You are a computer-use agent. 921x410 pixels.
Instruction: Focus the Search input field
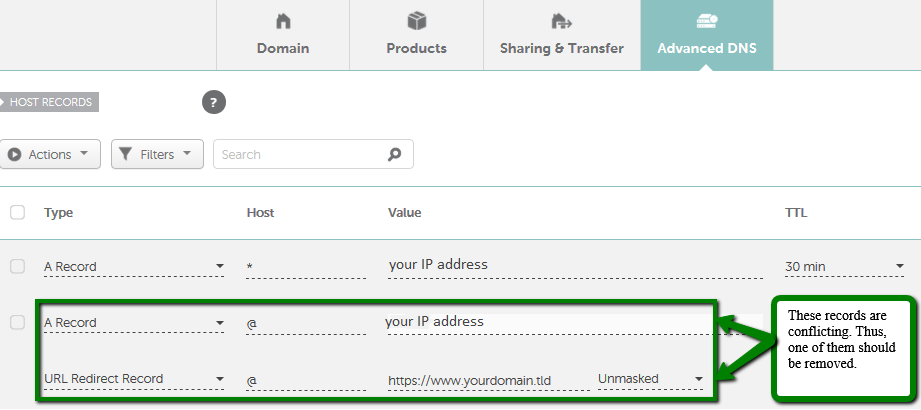(313, 154)
